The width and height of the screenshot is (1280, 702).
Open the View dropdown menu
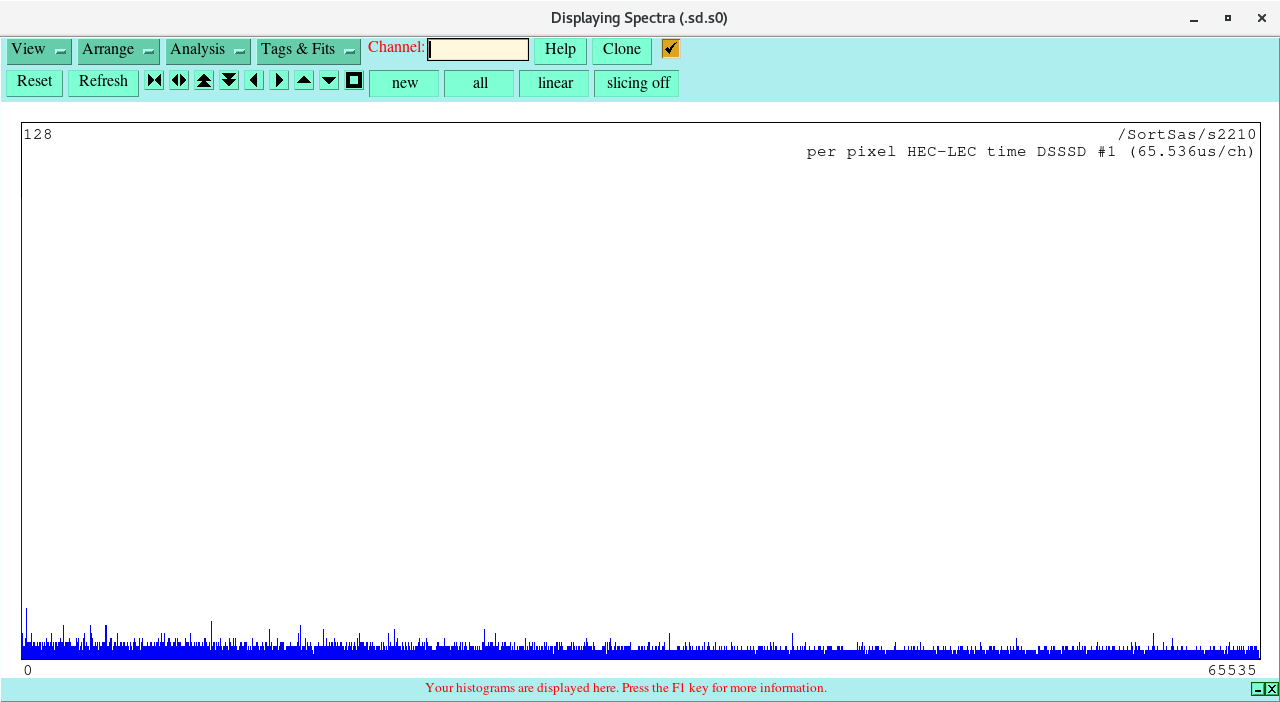coord(39,50)
